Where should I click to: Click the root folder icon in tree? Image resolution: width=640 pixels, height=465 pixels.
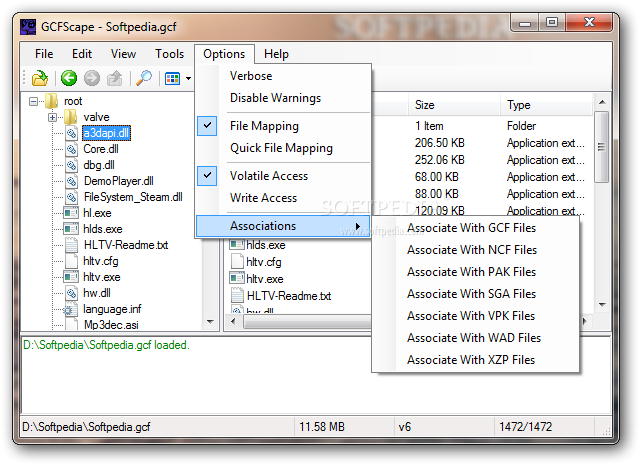(51, 101)
